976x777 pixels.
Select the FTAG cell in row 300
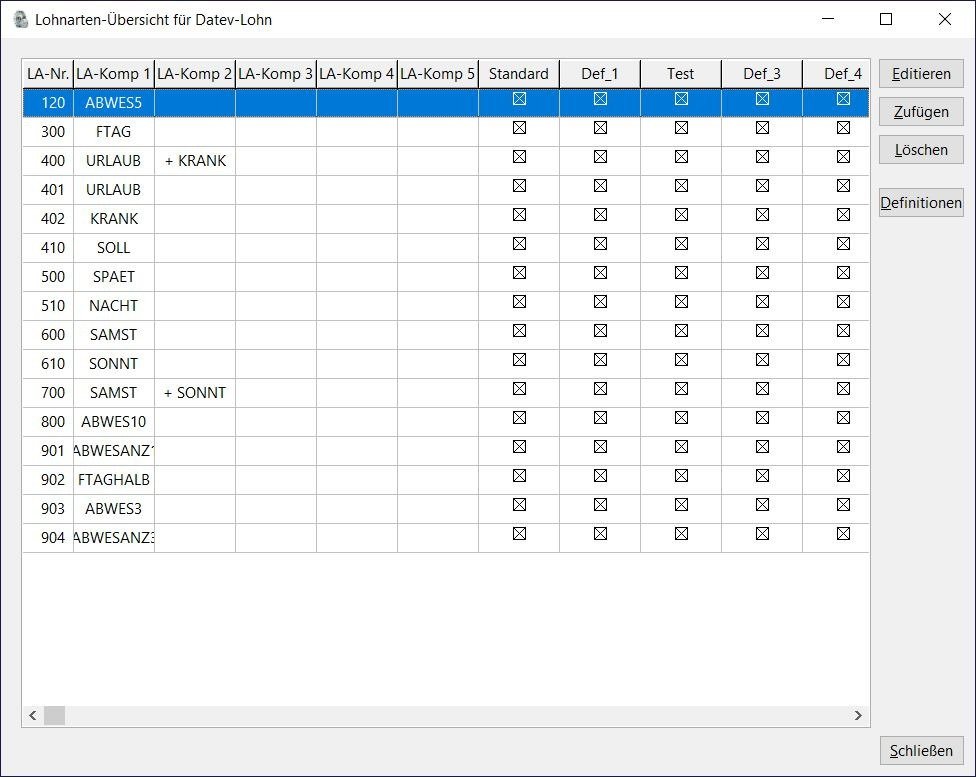(114, 132)
